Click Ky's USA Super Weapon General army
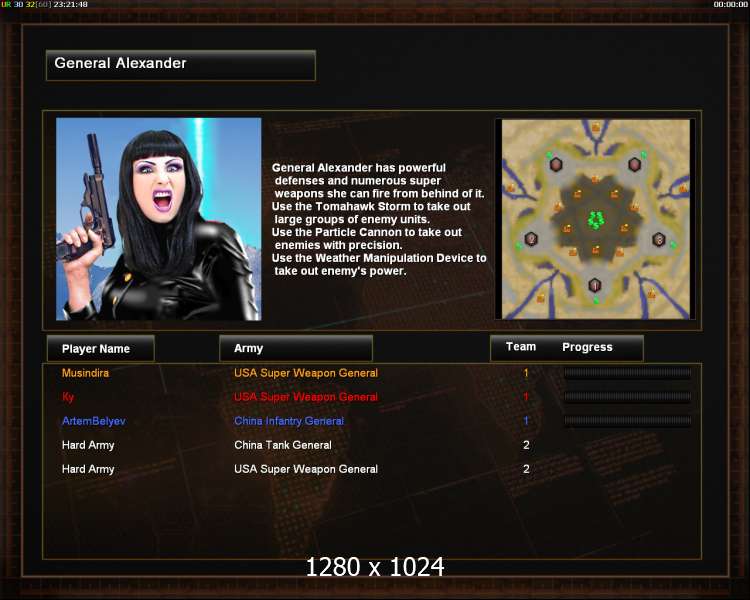 (306, 397)
